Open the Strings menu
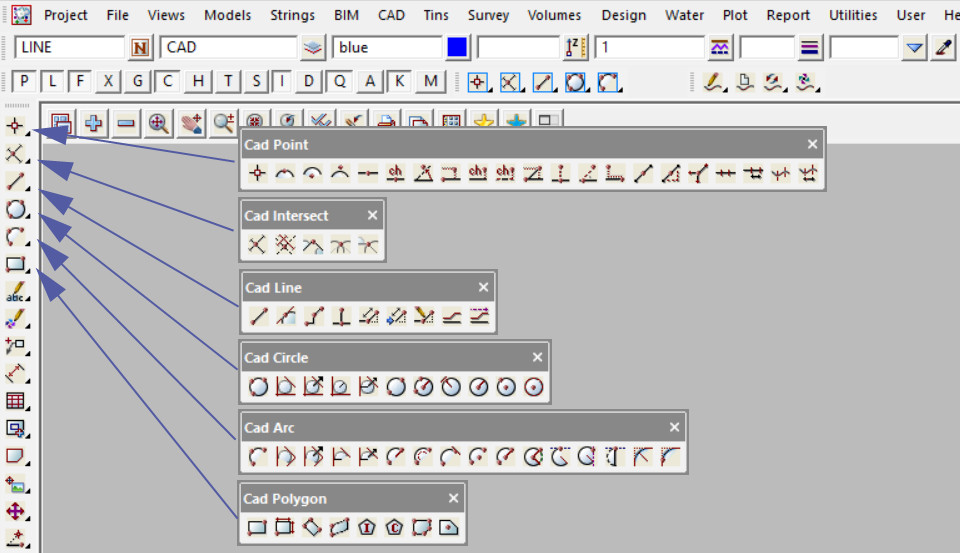The image size is (960, 553). point(292,15)
